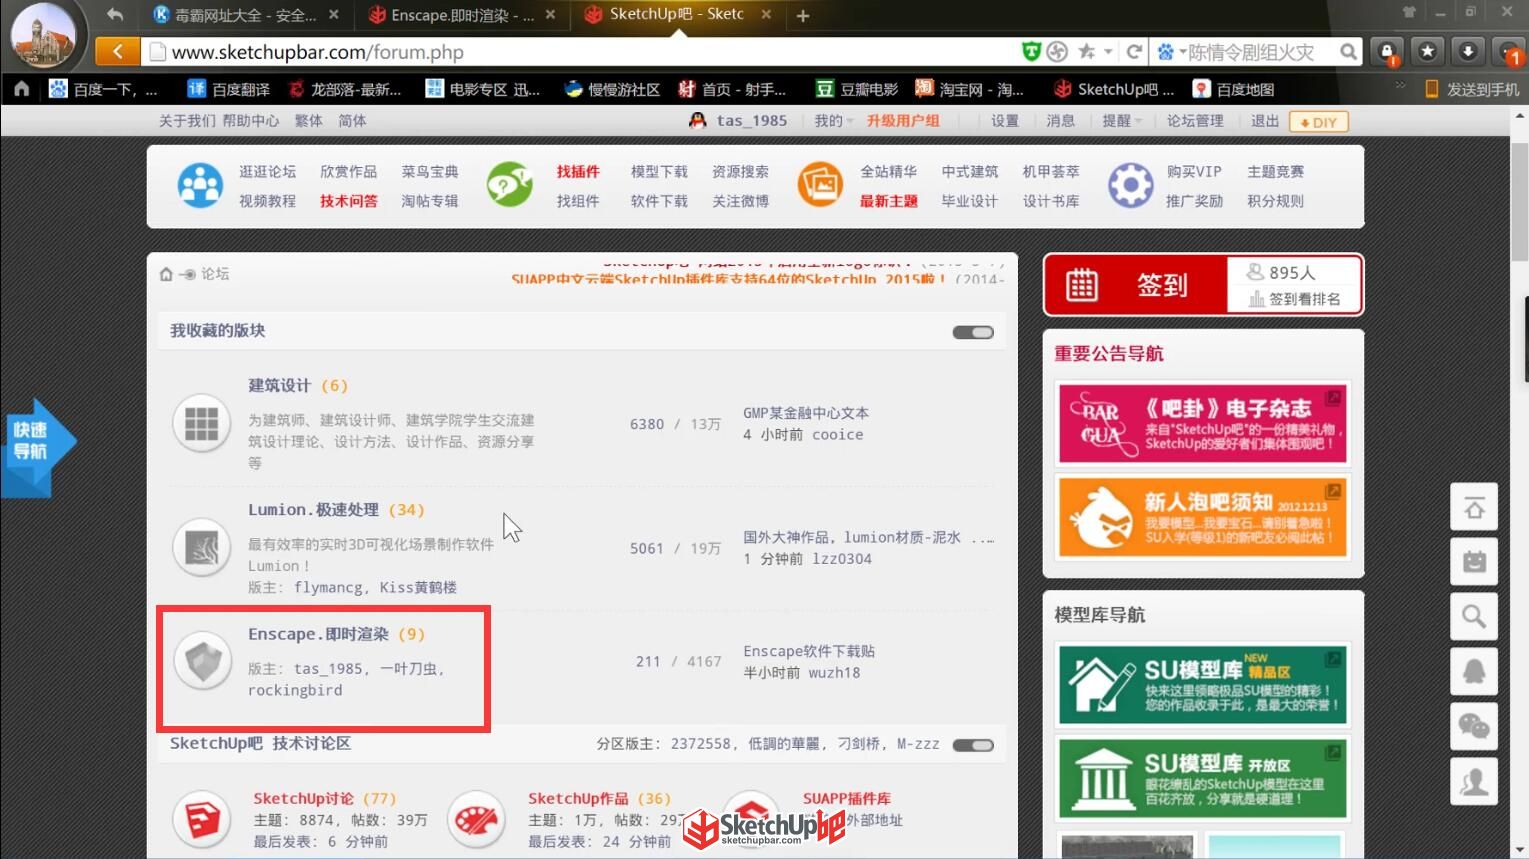This screenshot has width=1529, height=859.
Task: Expand the 我的 dropdown menu
Action: coord(833,121)
